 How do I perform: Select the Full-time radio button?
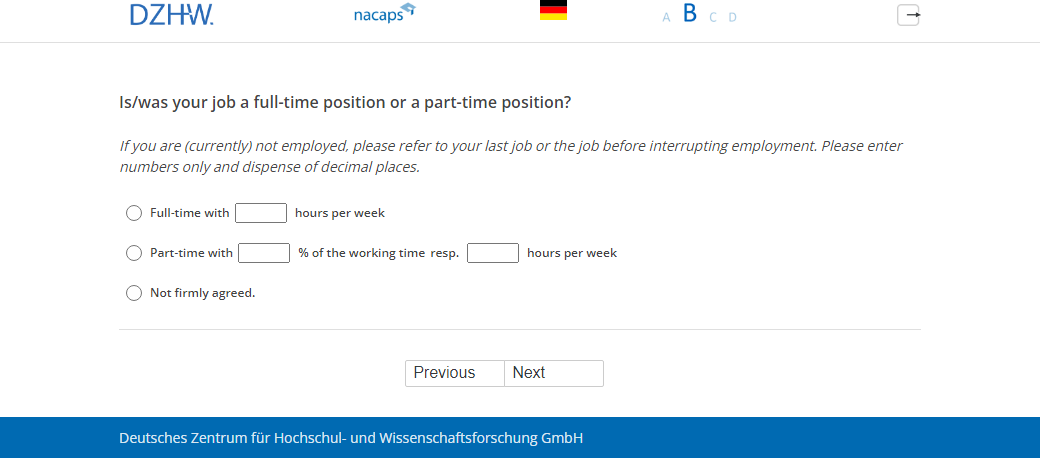point(134,213)
